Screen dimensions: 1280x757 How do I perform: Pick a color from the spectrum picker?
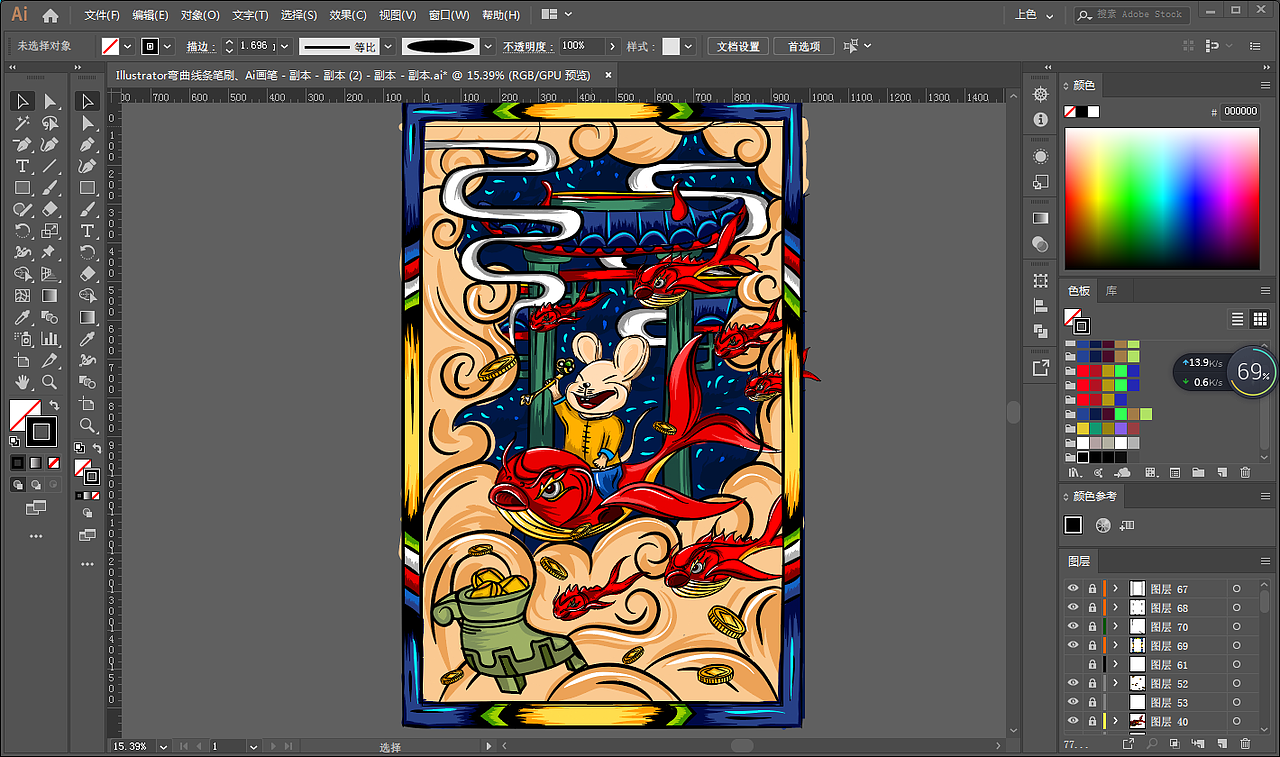(x=1162, y=199)
